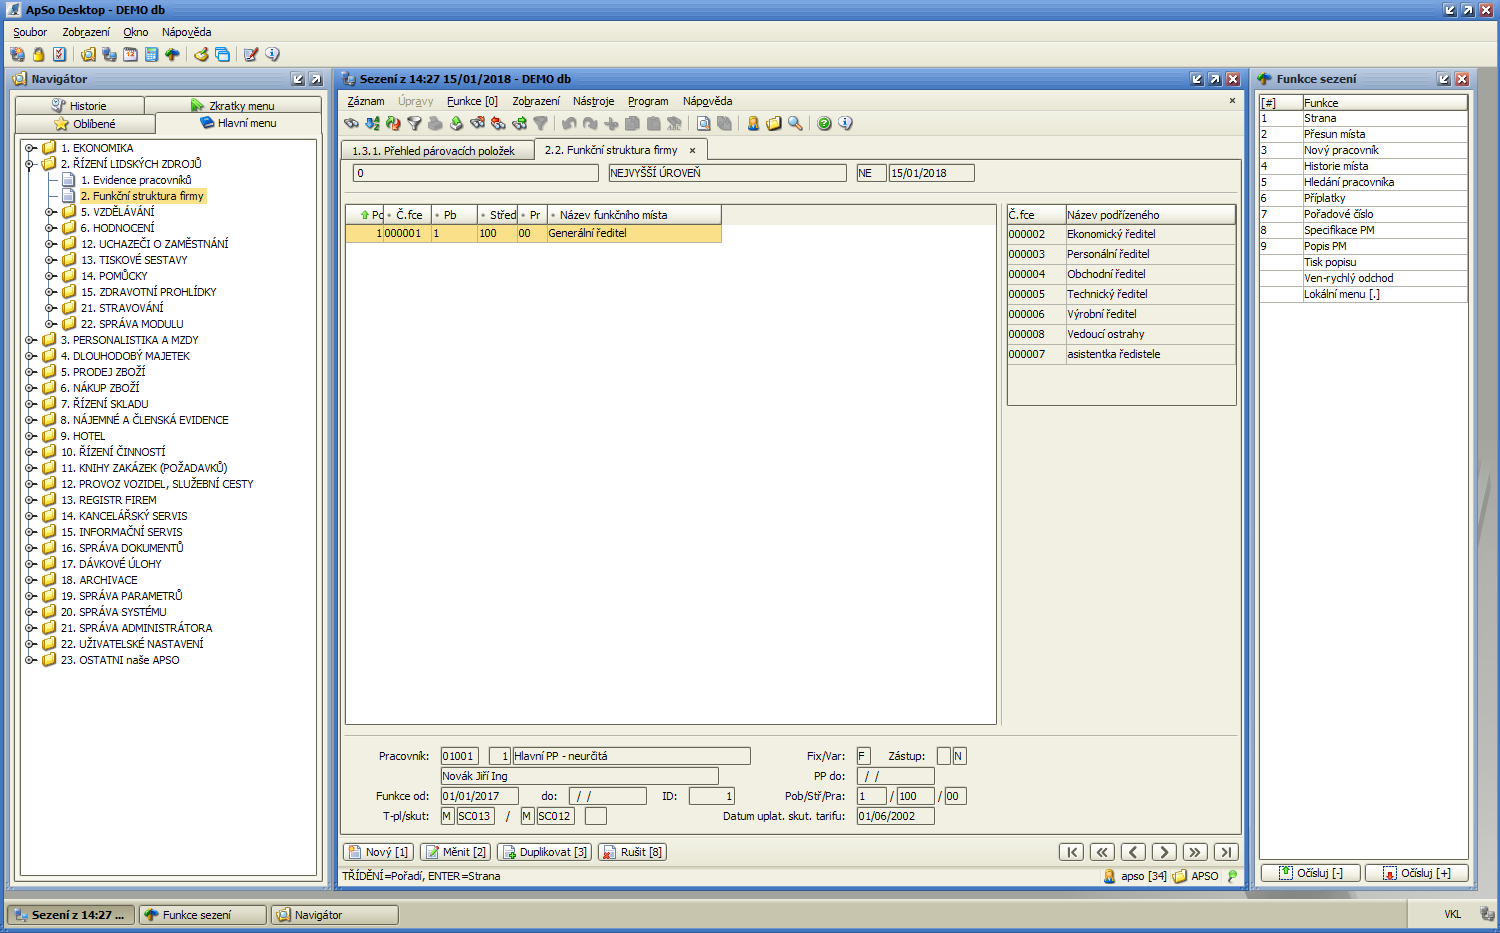
Task: Click the user person icon in session toolbar
Action: [x=753, y=123]
